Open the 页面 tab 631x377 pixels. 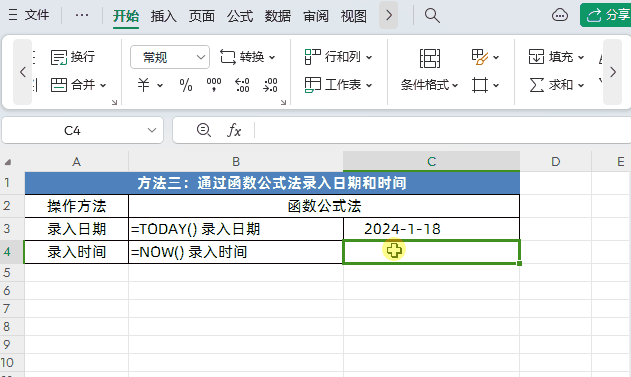202,16
